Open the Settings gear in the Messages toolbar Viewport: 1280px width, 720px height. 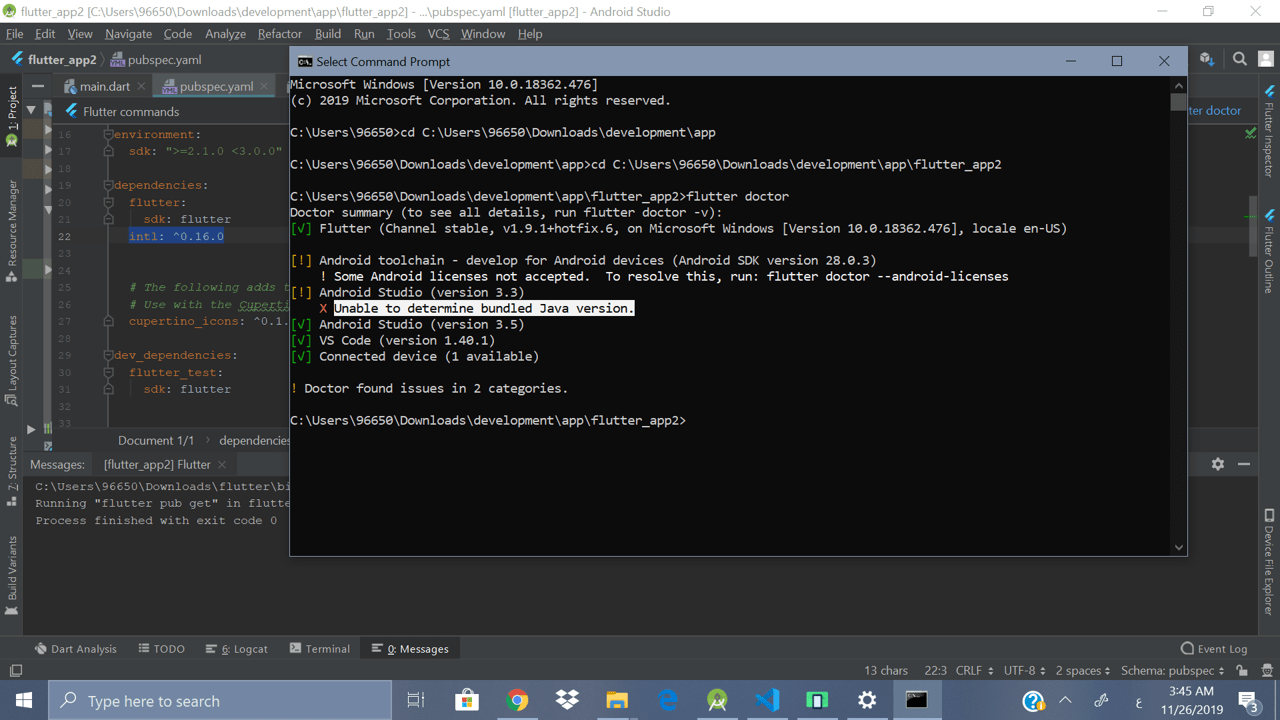1217,464
